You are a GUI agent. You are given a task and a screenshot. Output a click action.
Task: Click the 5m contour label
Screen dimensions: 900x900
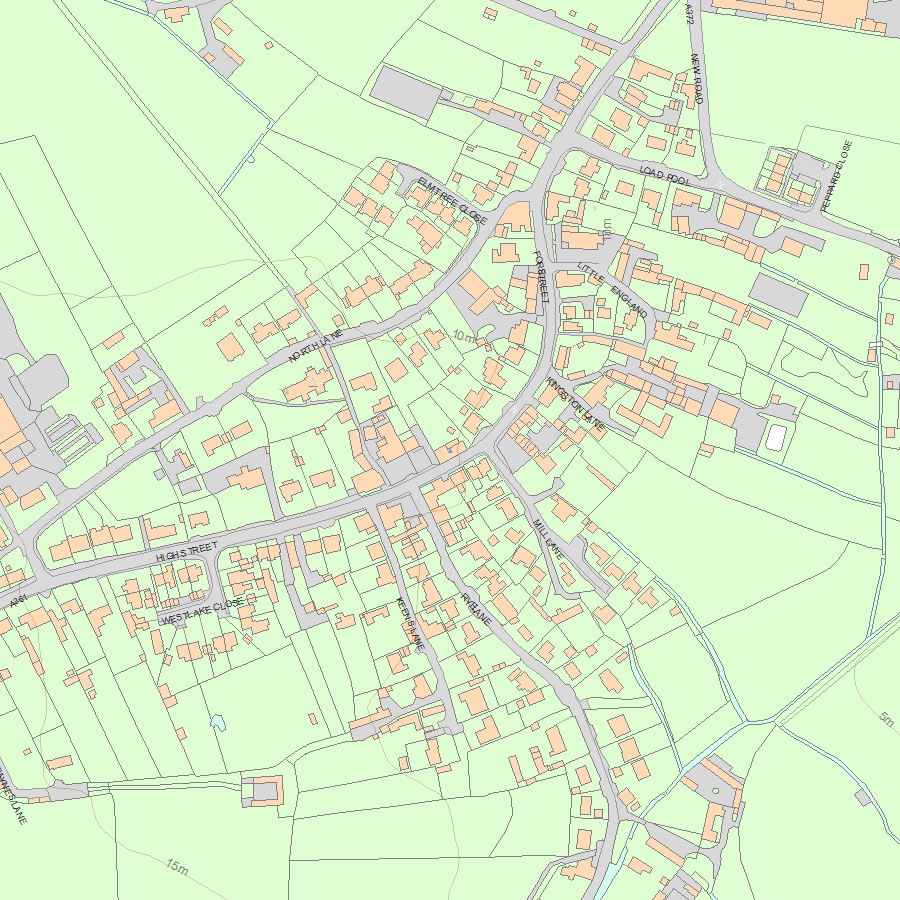pyautogui.click(x=887, y=717)
